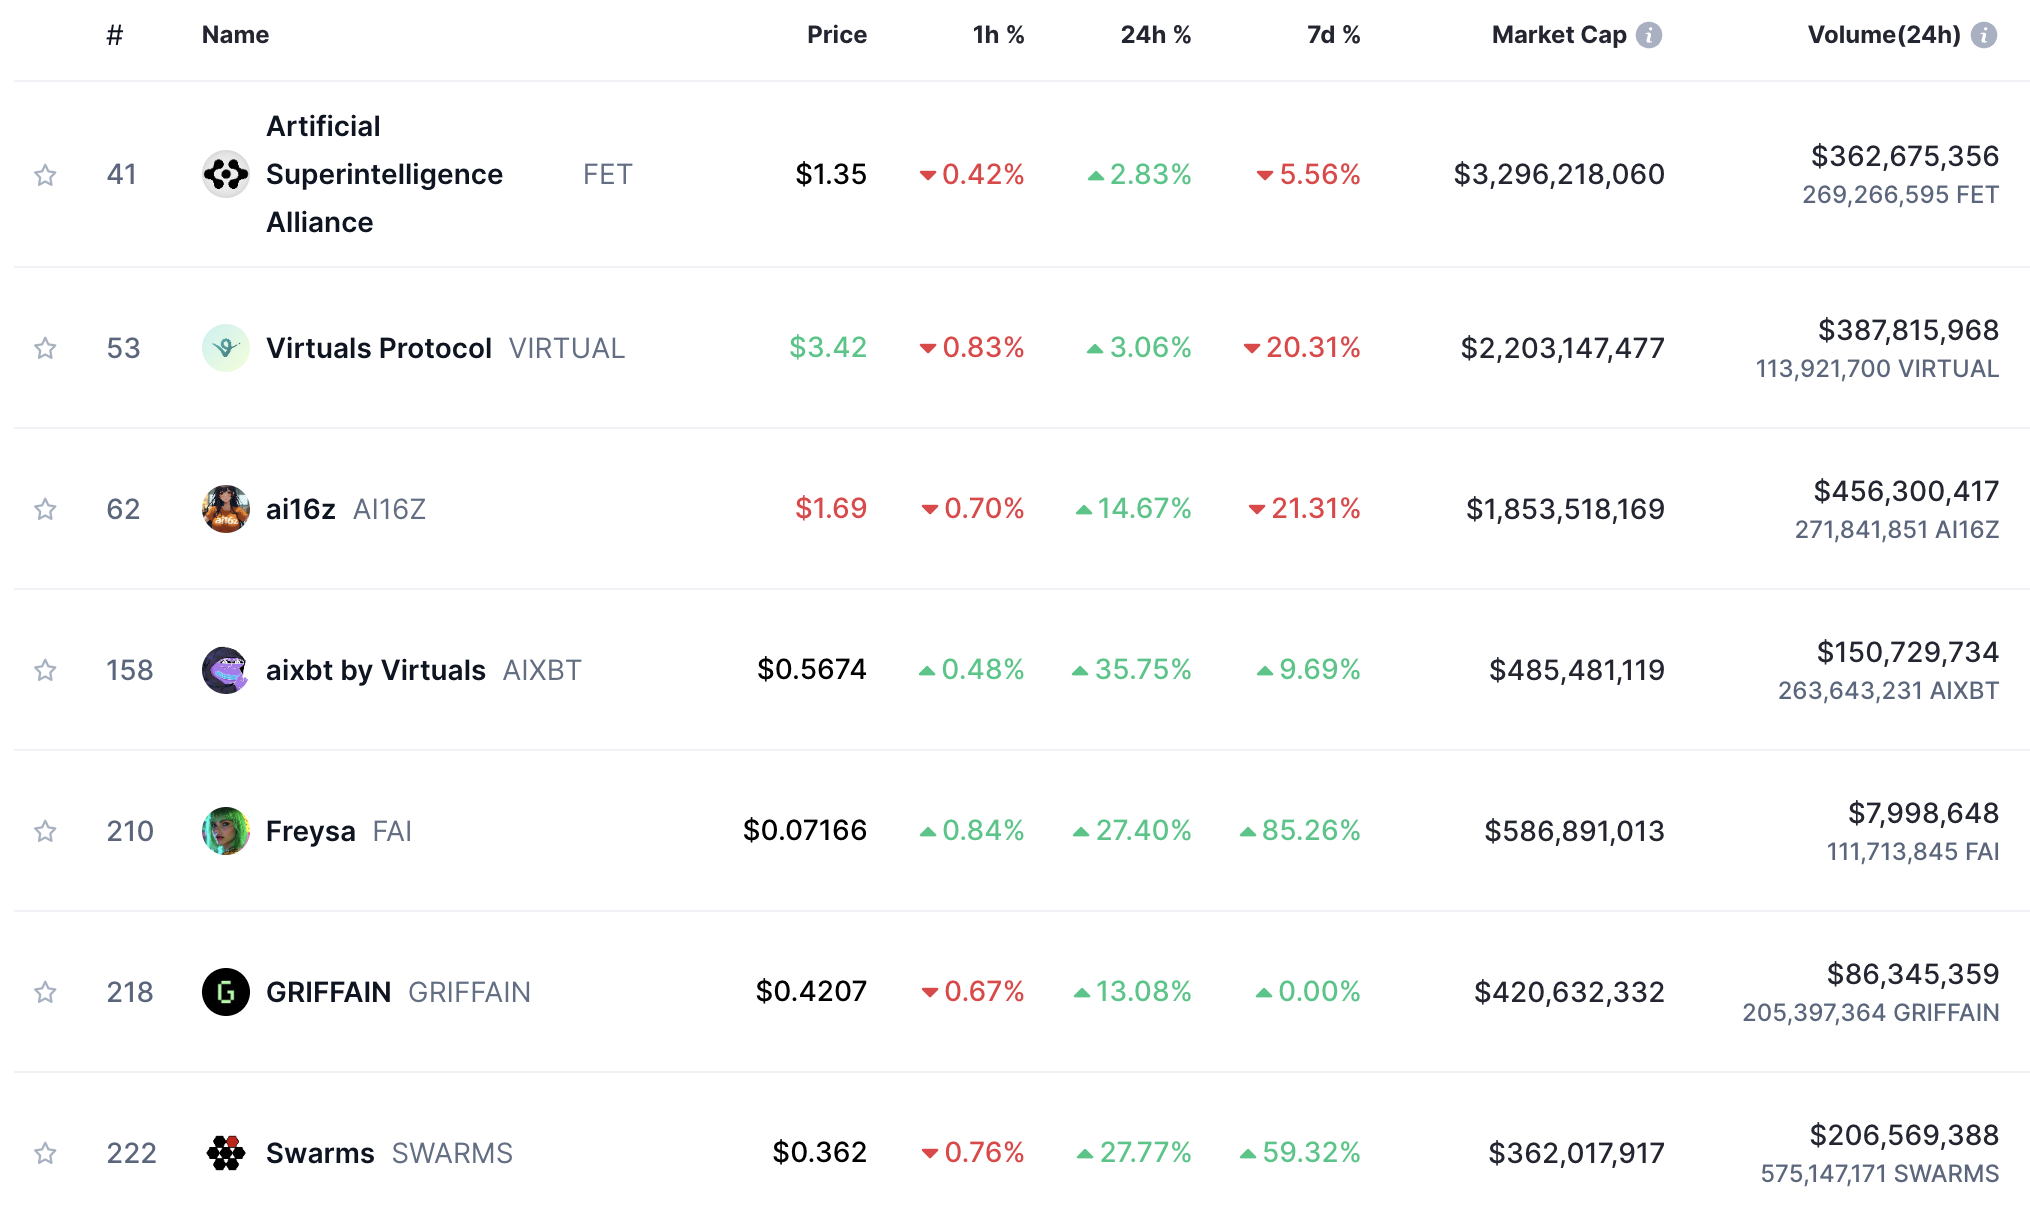
Task: Sort the table by 7d % column
Action: click(1332, 33)
